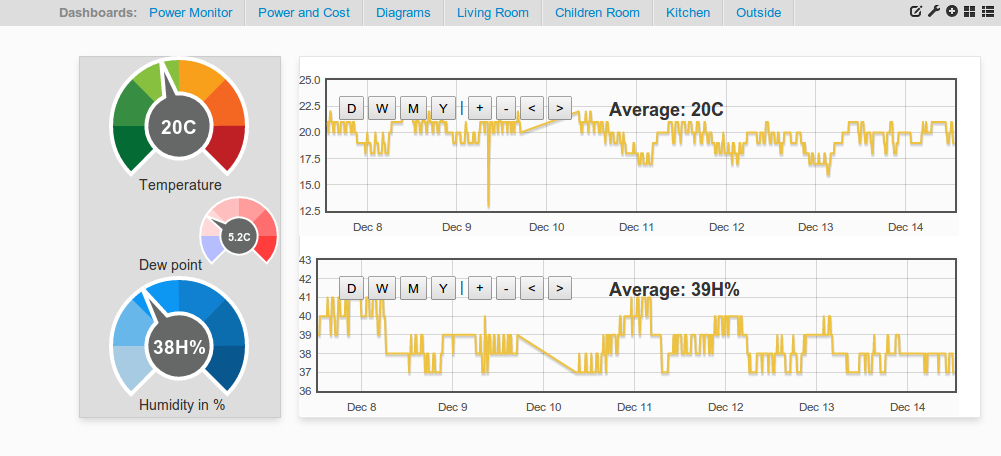Click the Temperature 20C gauge dial
The image size is (1001, 456).
179,118
